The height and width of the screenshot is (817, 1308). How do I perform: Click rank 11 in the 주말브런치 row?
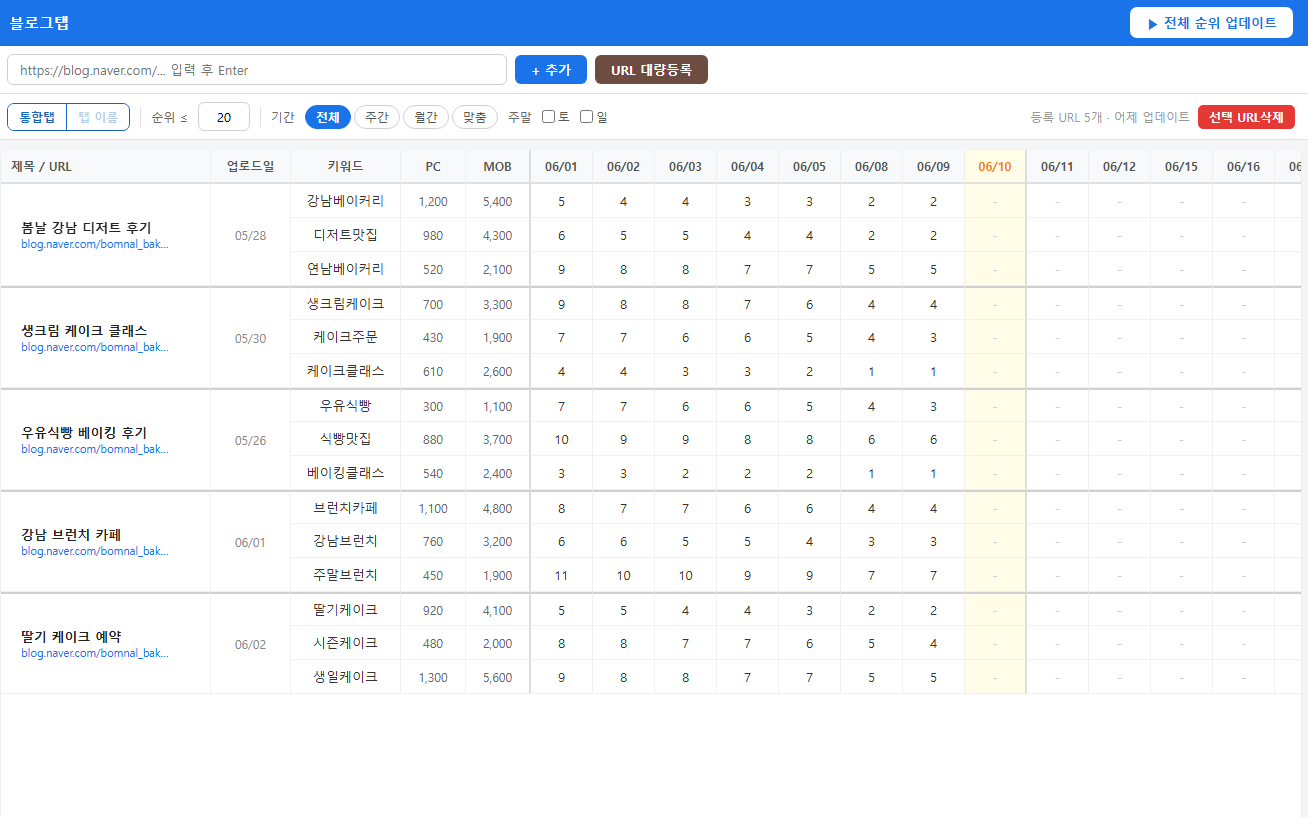click(561, 575)
